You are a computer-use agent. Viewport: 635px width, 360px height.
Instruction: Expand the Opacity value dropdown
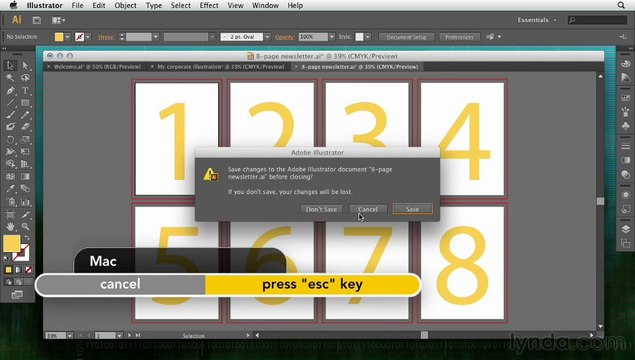pos(332,37)
